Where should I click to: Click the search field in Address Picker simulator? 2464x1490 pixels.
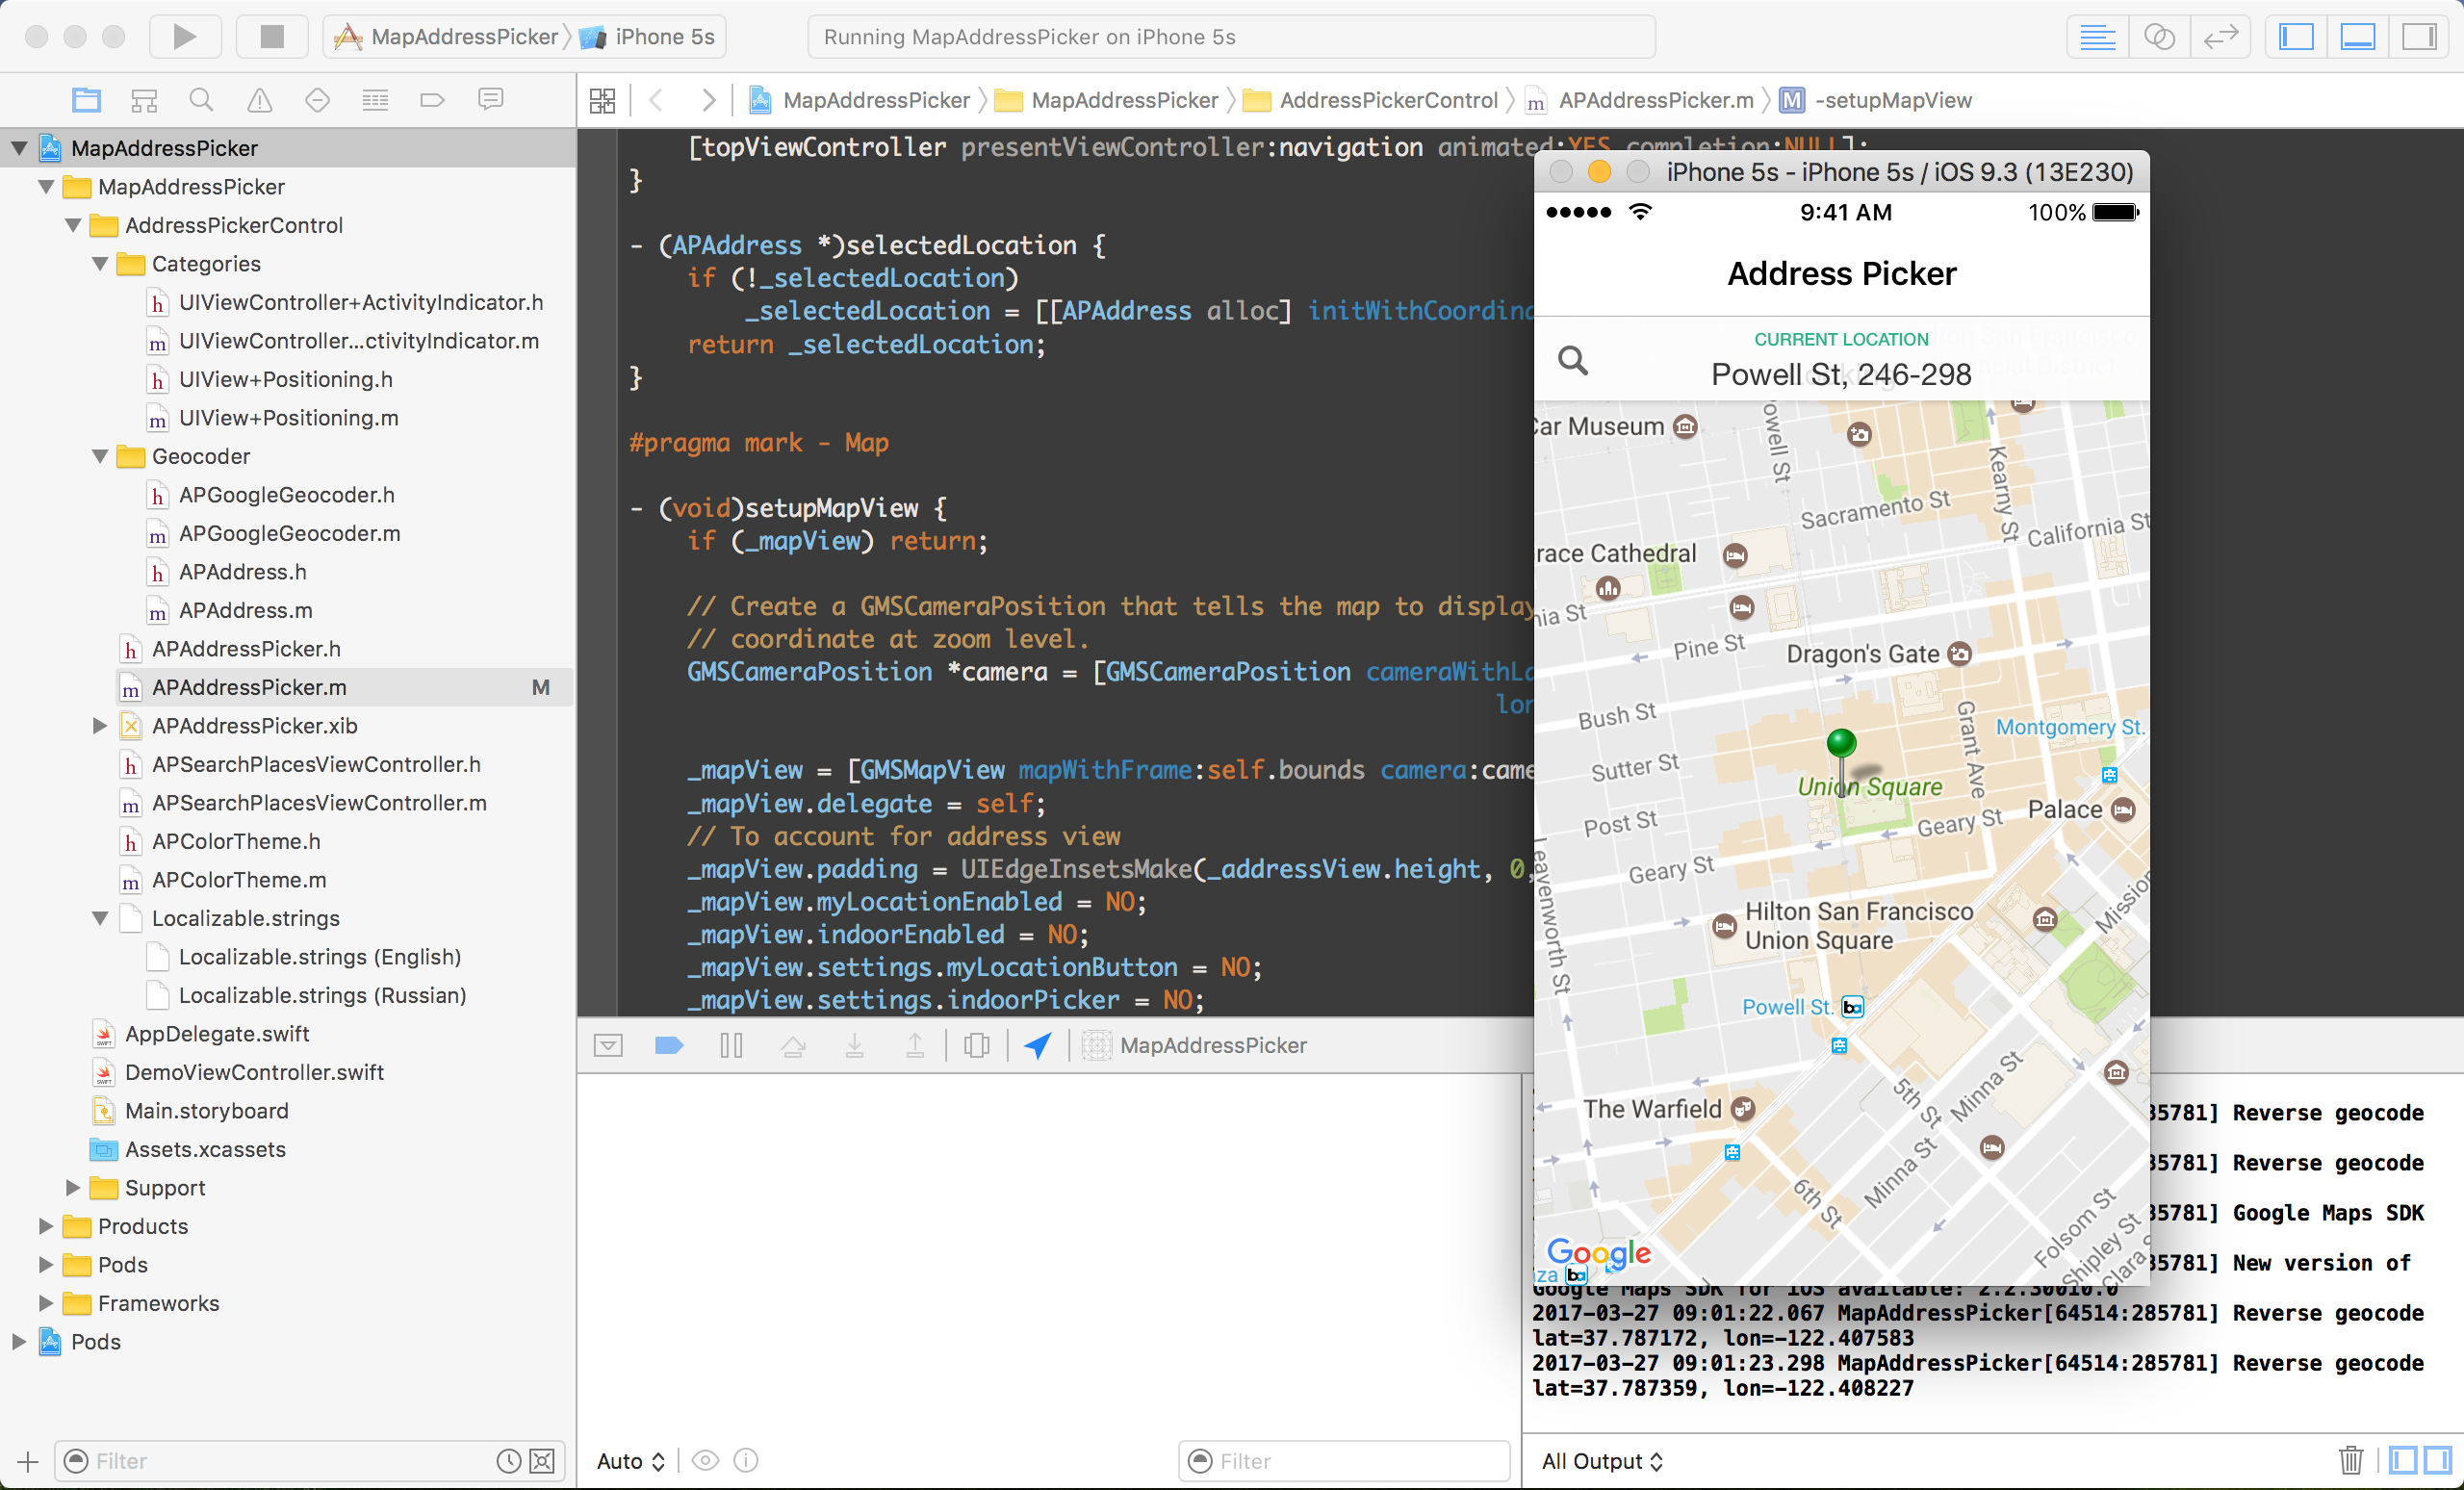coord(1843,359)
